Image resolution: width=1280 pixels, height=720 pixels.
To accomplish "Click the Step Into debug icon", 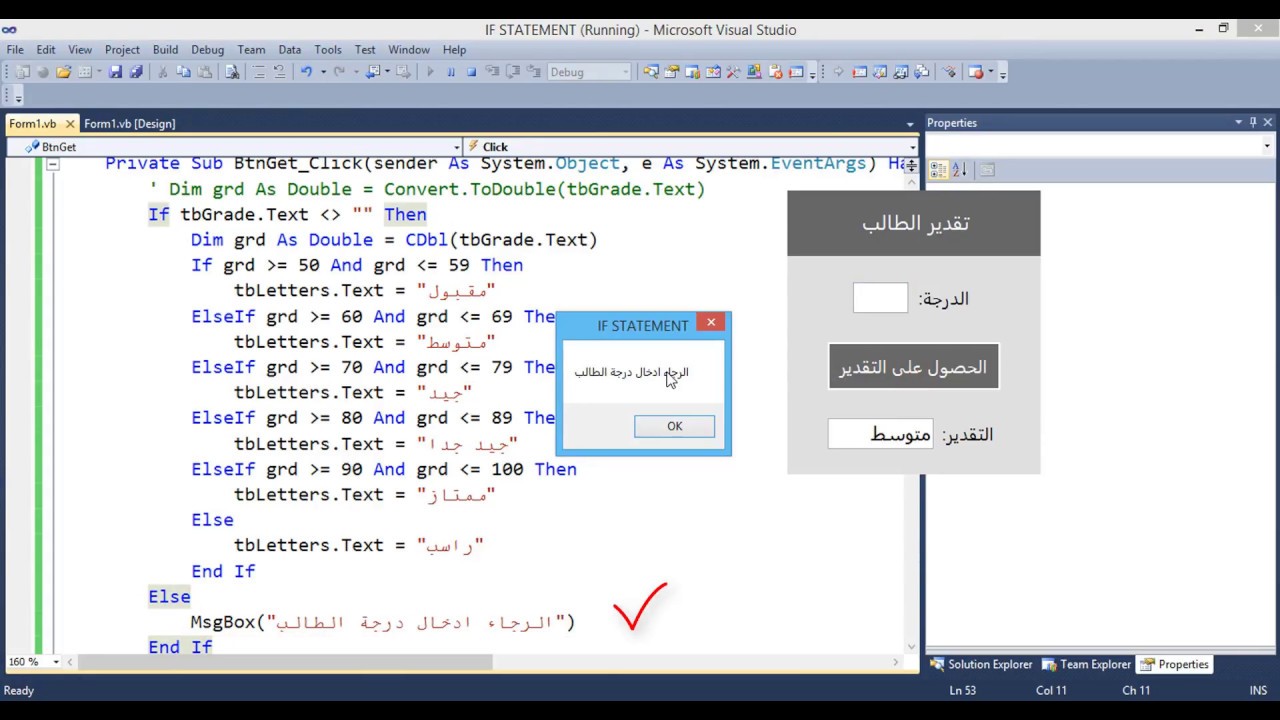I will point(493,72).
